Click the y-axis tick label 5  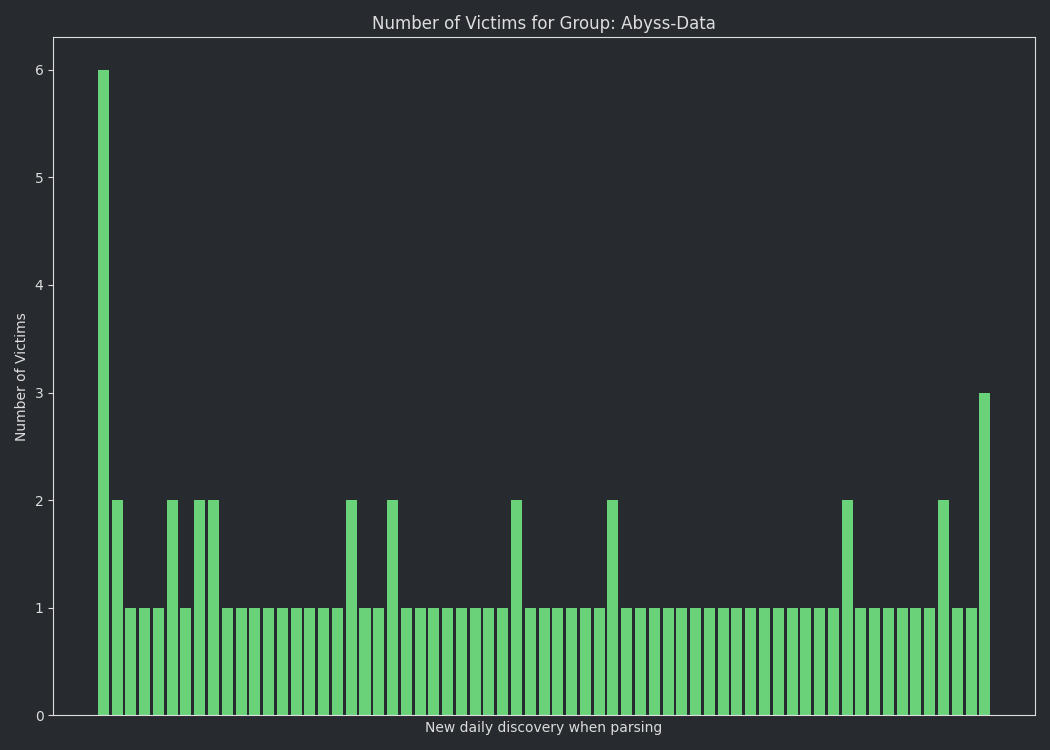pos(40,178)
